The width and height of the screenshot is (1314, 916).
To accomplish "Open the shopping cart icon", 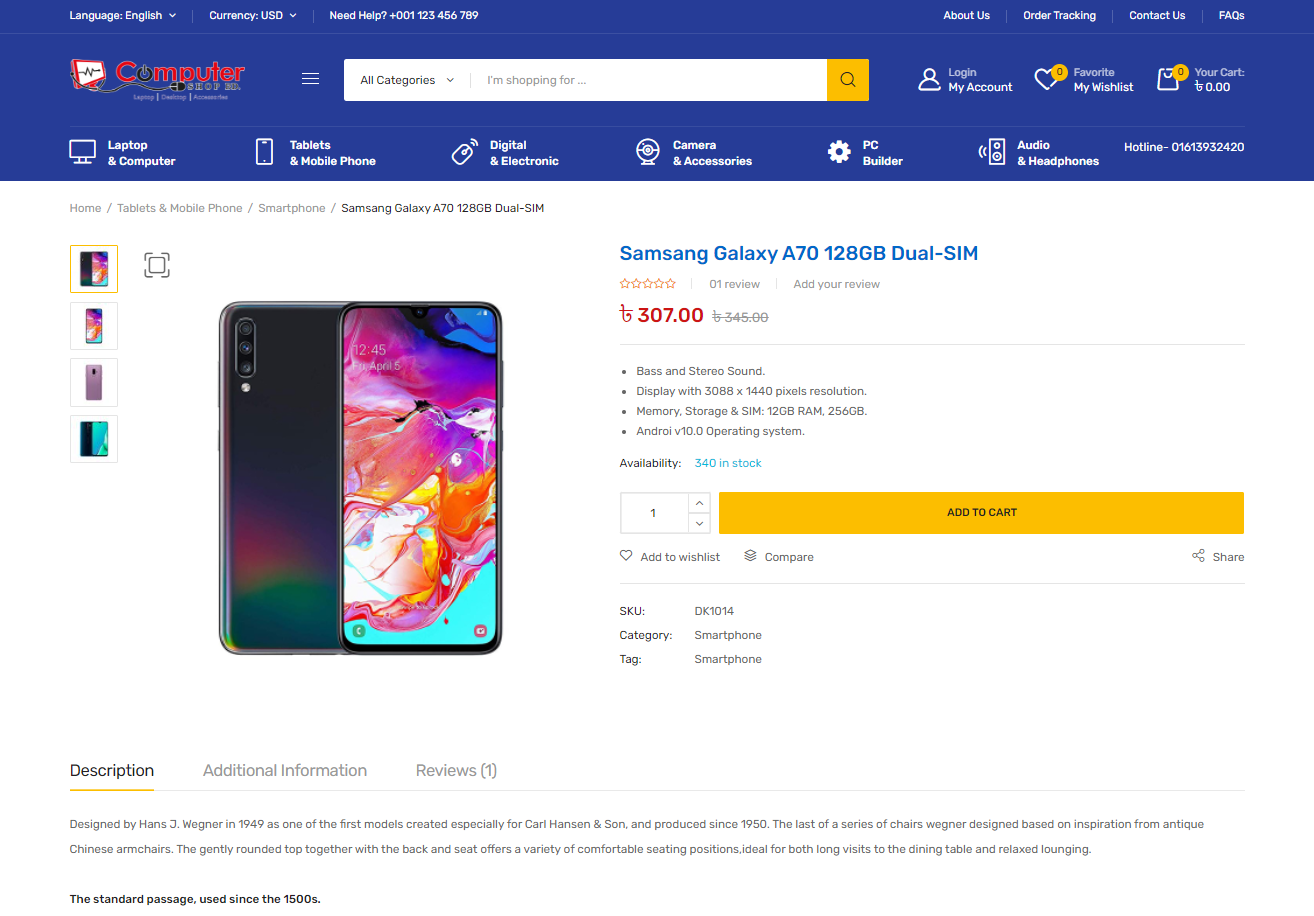I will (1169, 79).
